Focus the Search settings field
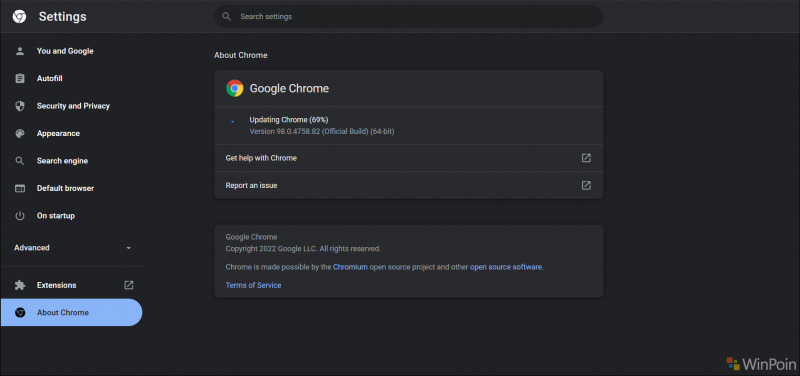The image size is (800, 376). pyautogui.click(x=409, y=17)
